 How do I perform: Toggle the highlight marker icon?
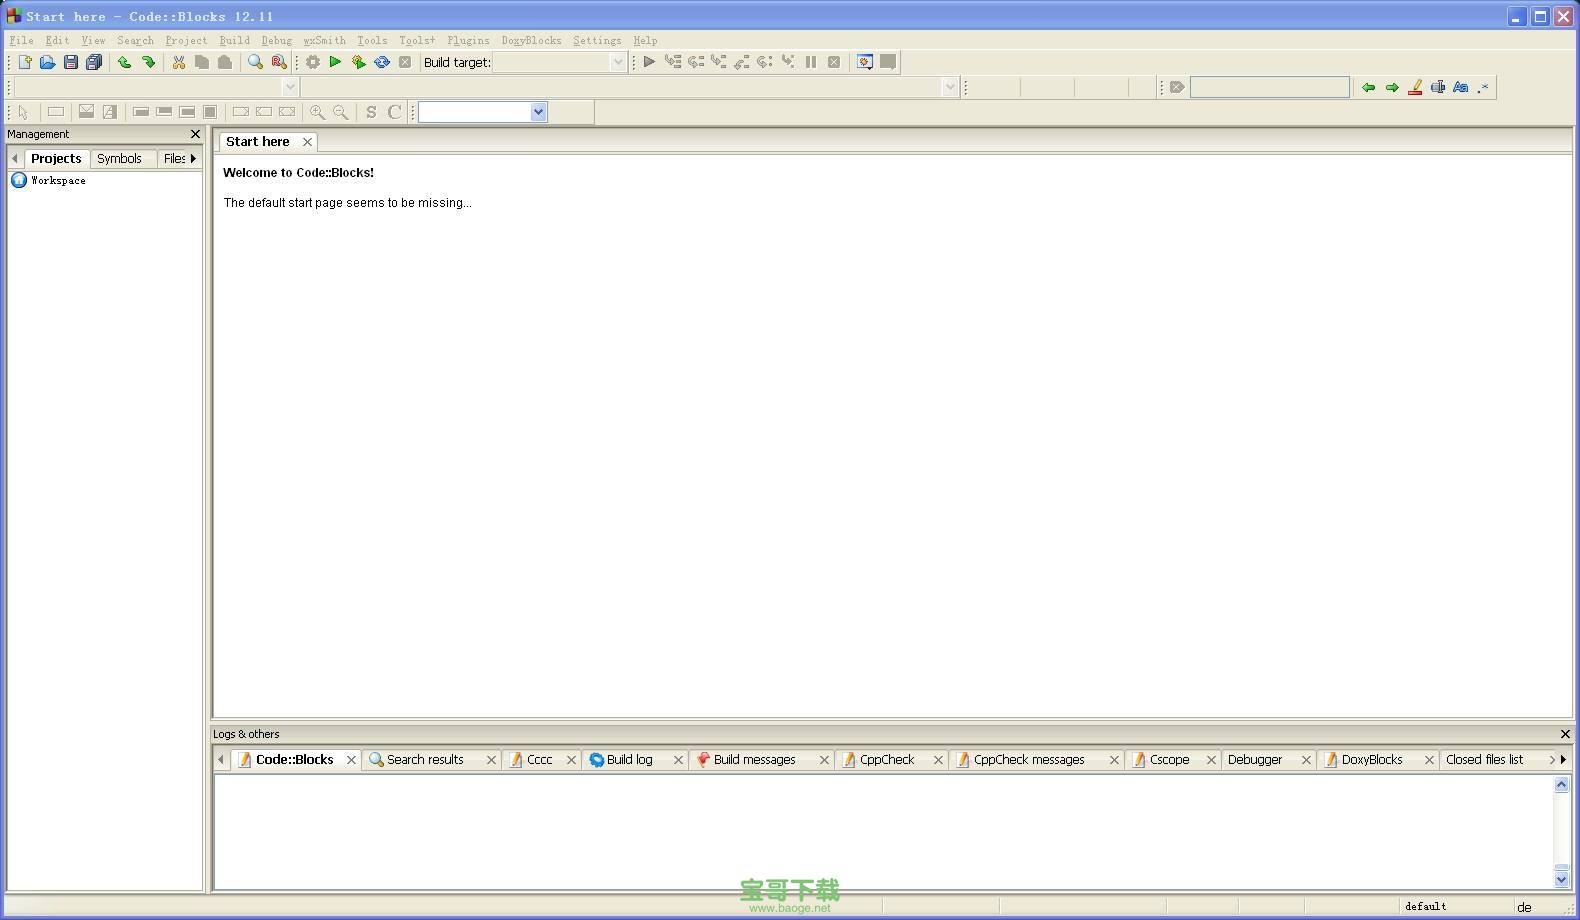point(1415,87)
